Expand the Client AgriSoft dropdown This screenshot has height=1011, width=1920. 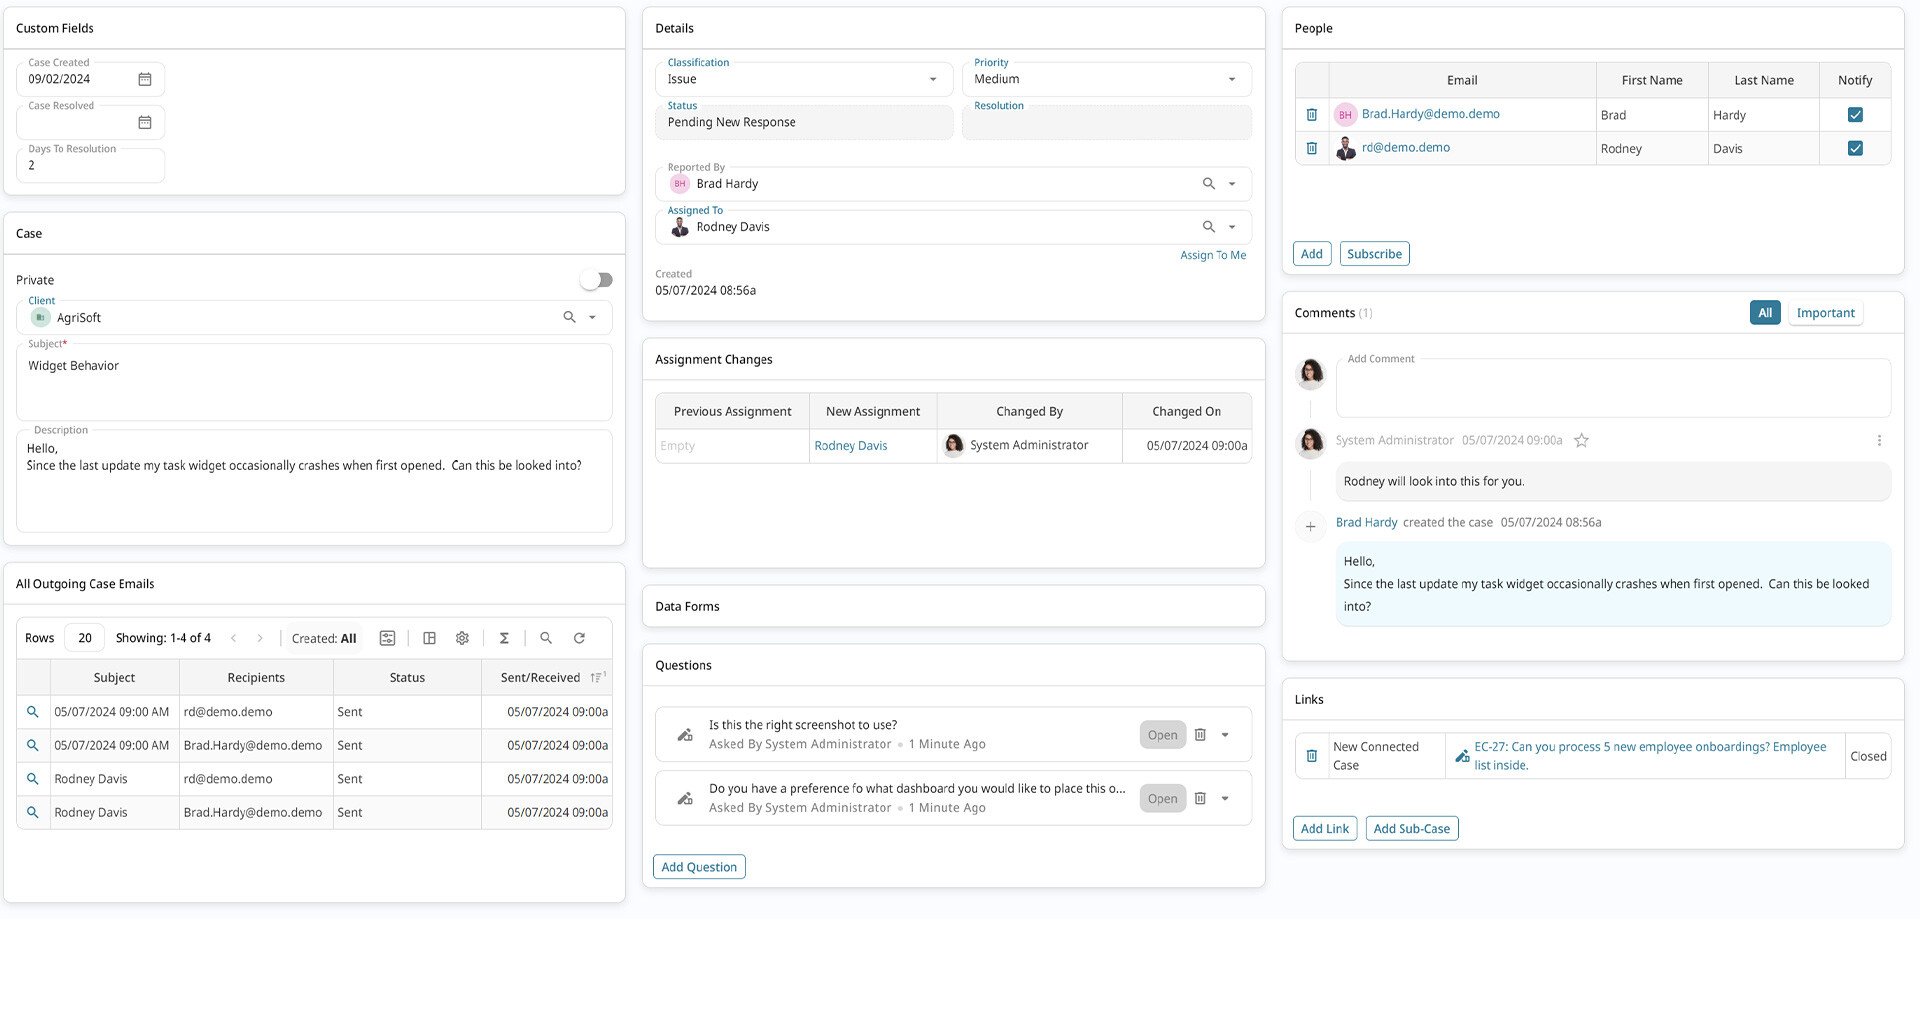click(x=592, y=317)
